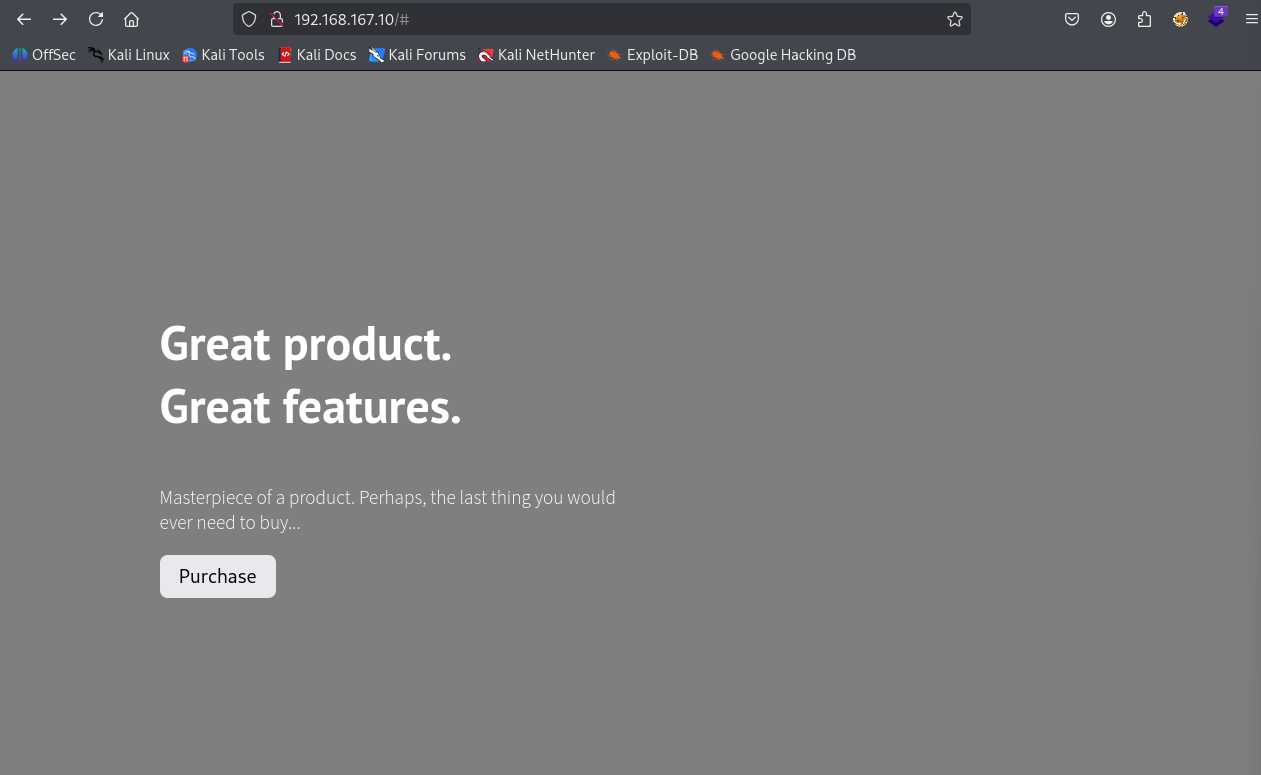This screenshot has height=775, width=1261.
Task: Open the tracking protection shield icon
Action: point(250,19)
